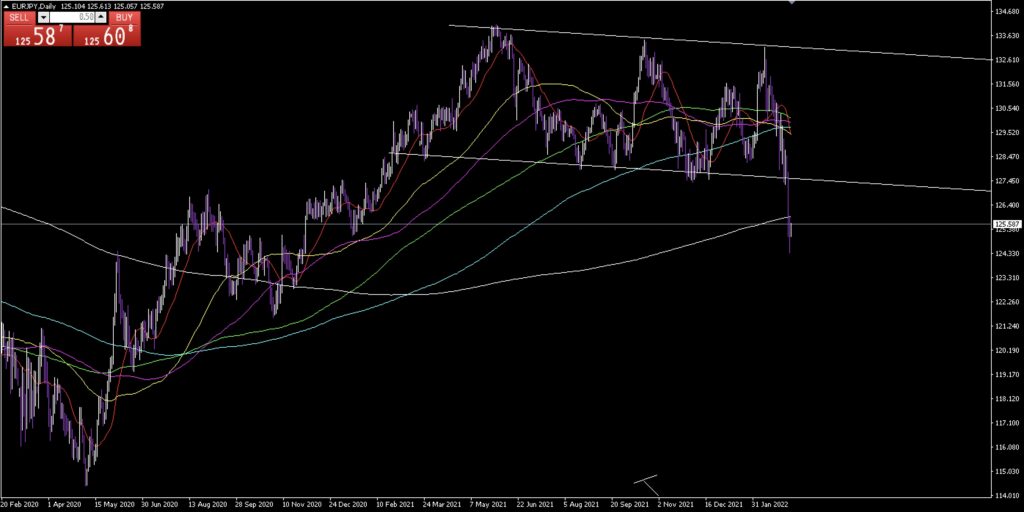Collapse the one-click trading panel triangle

coord(6,7)
